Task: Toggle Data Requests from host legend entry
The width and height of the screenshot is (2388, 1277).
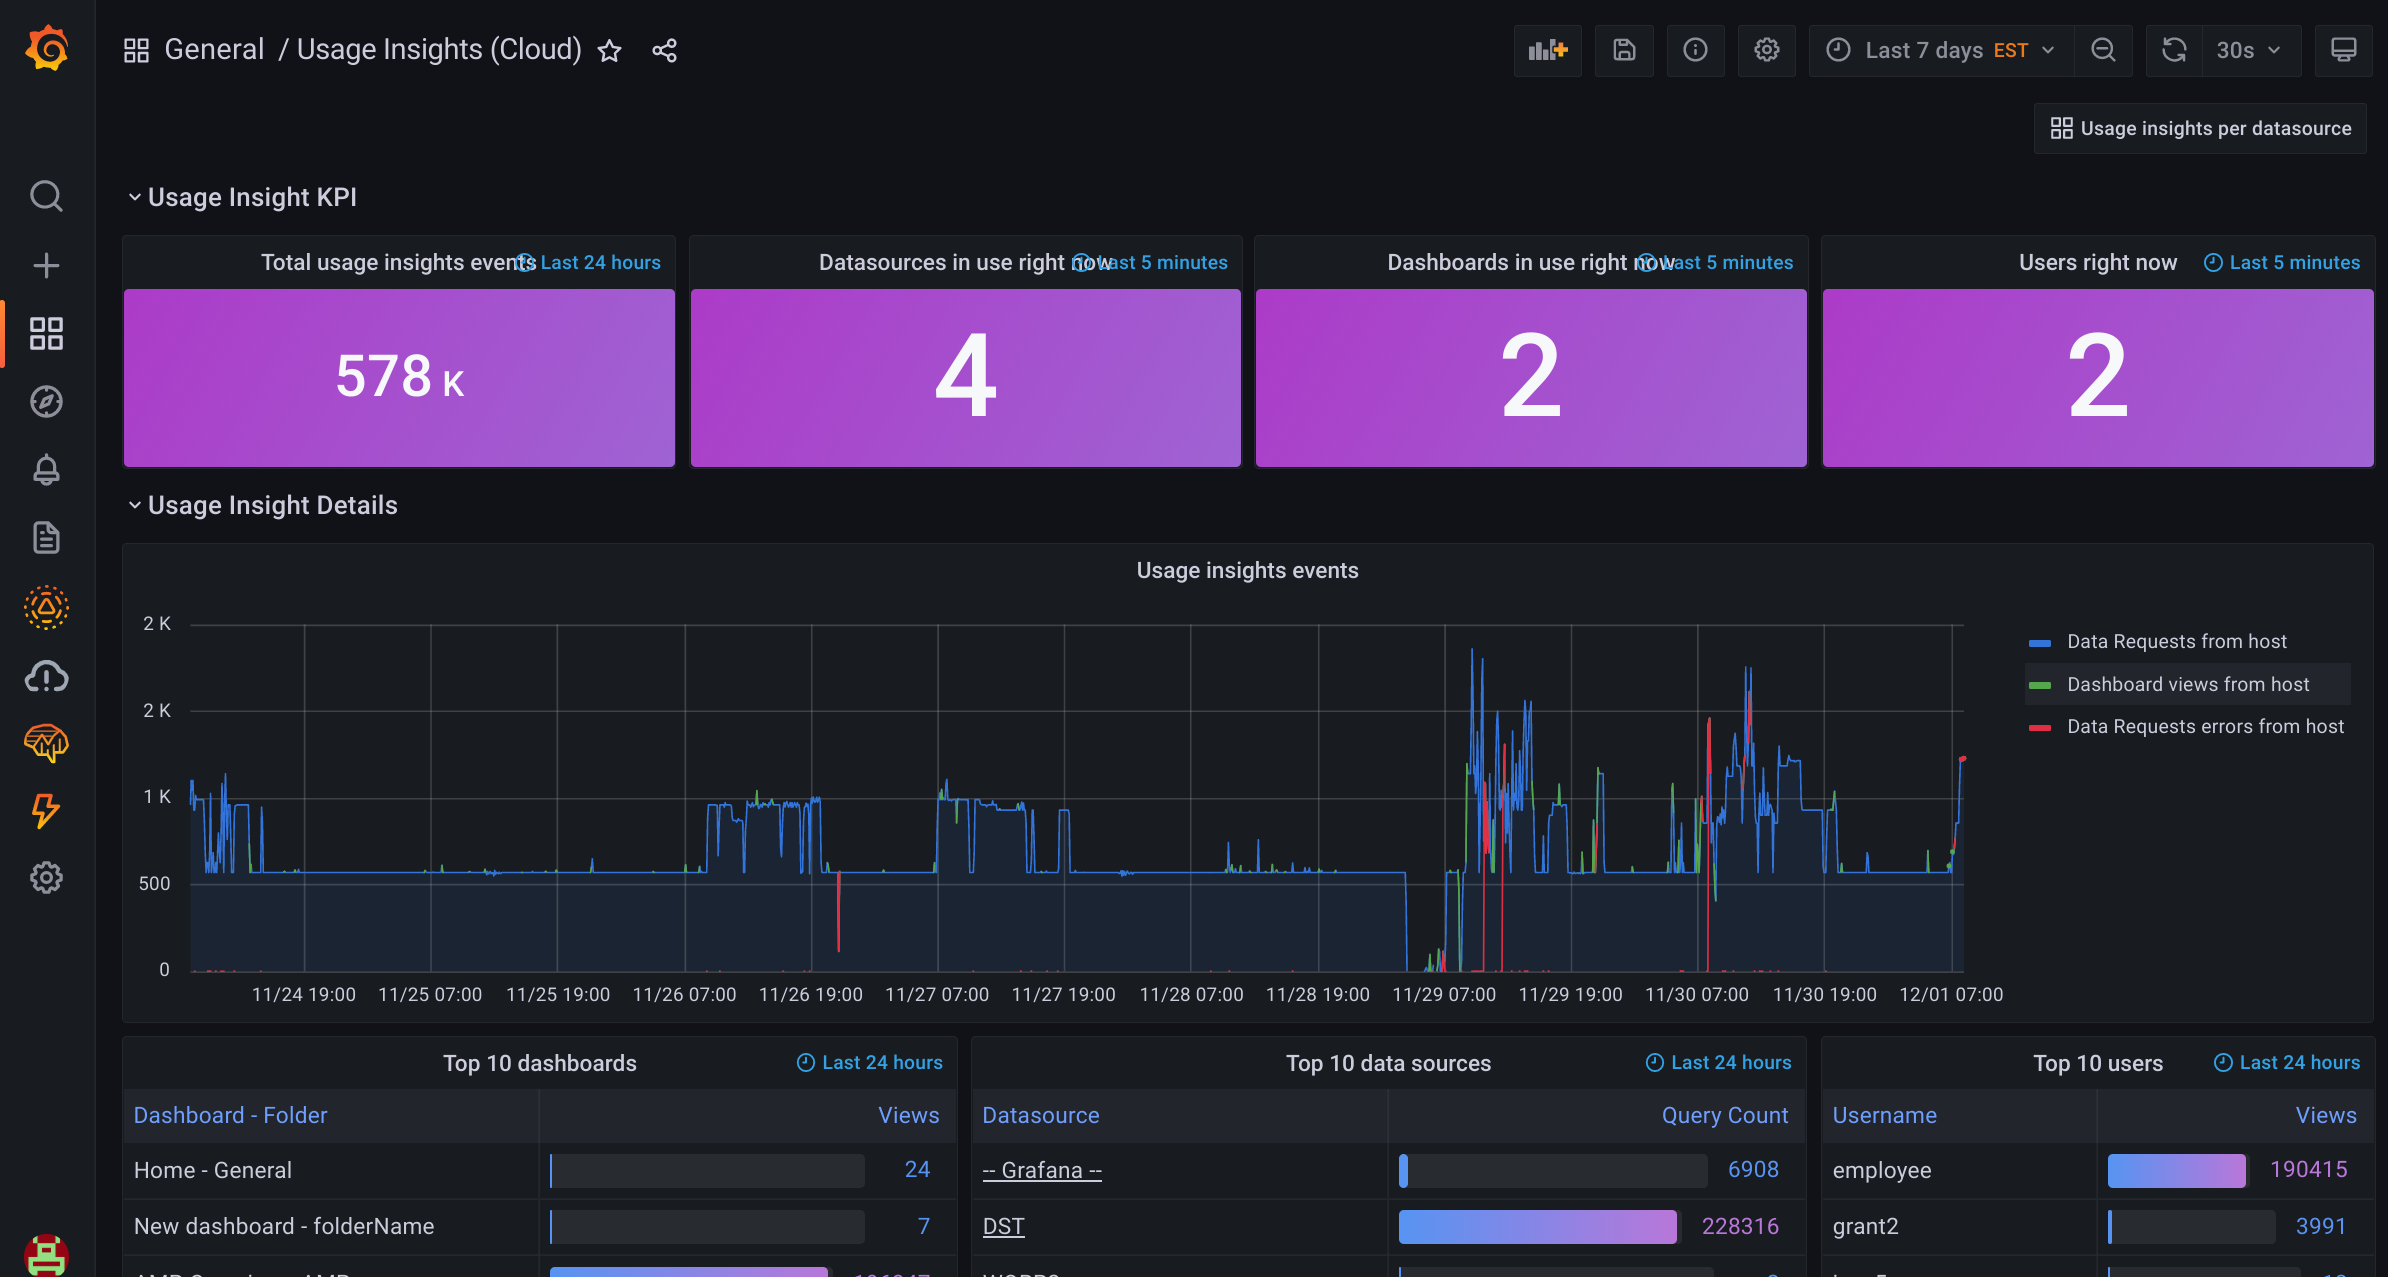Action: point(2176,641)
